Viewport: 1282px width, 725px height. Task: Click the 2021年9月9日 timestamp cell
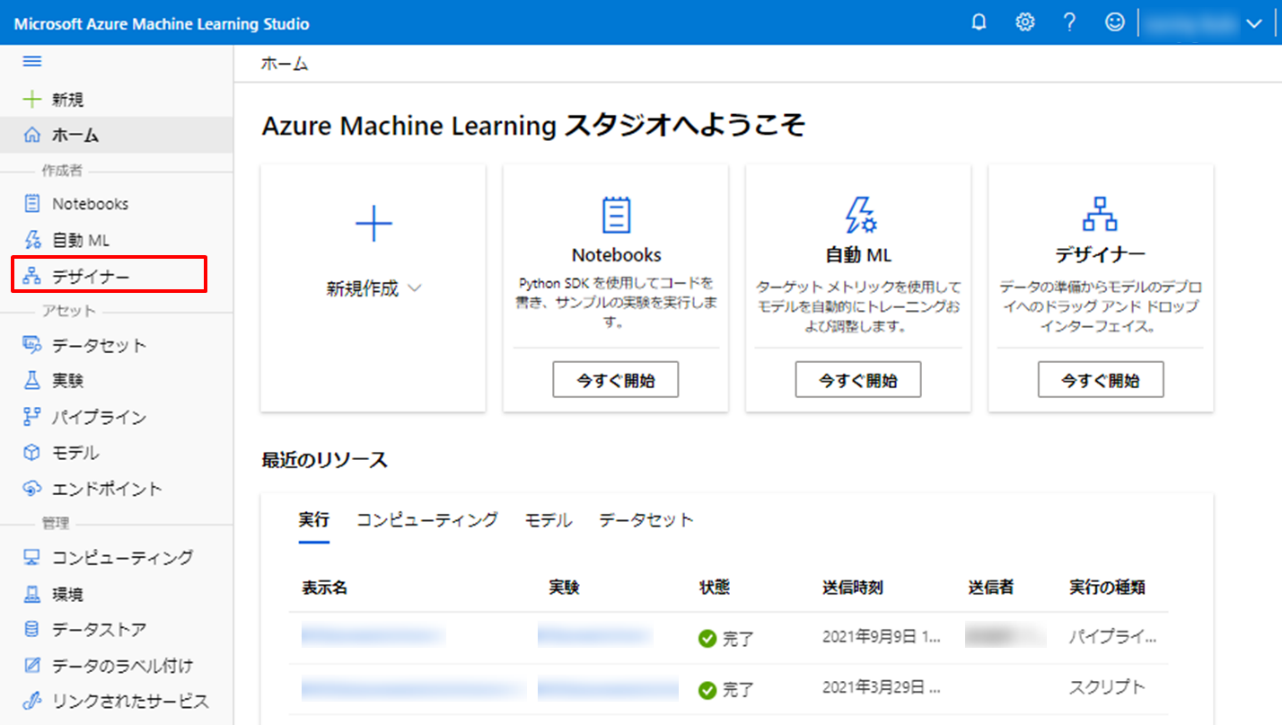[x=881, y=637]
